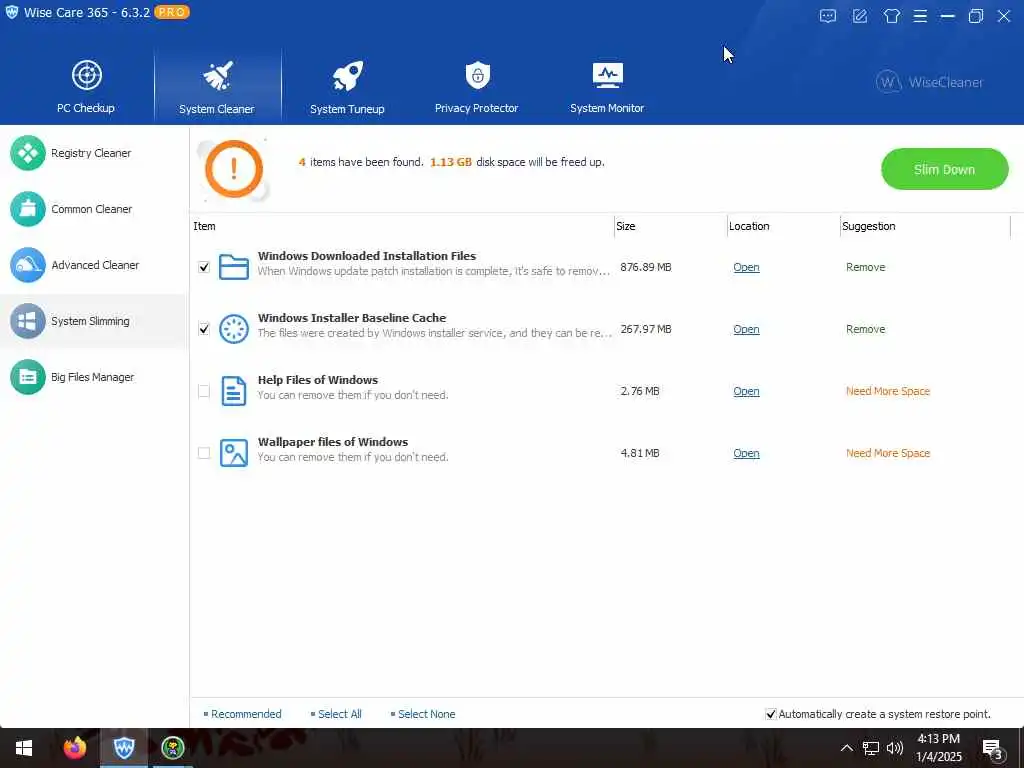Sort by the Item column header

pyautogui.click(x=204, y=226)
